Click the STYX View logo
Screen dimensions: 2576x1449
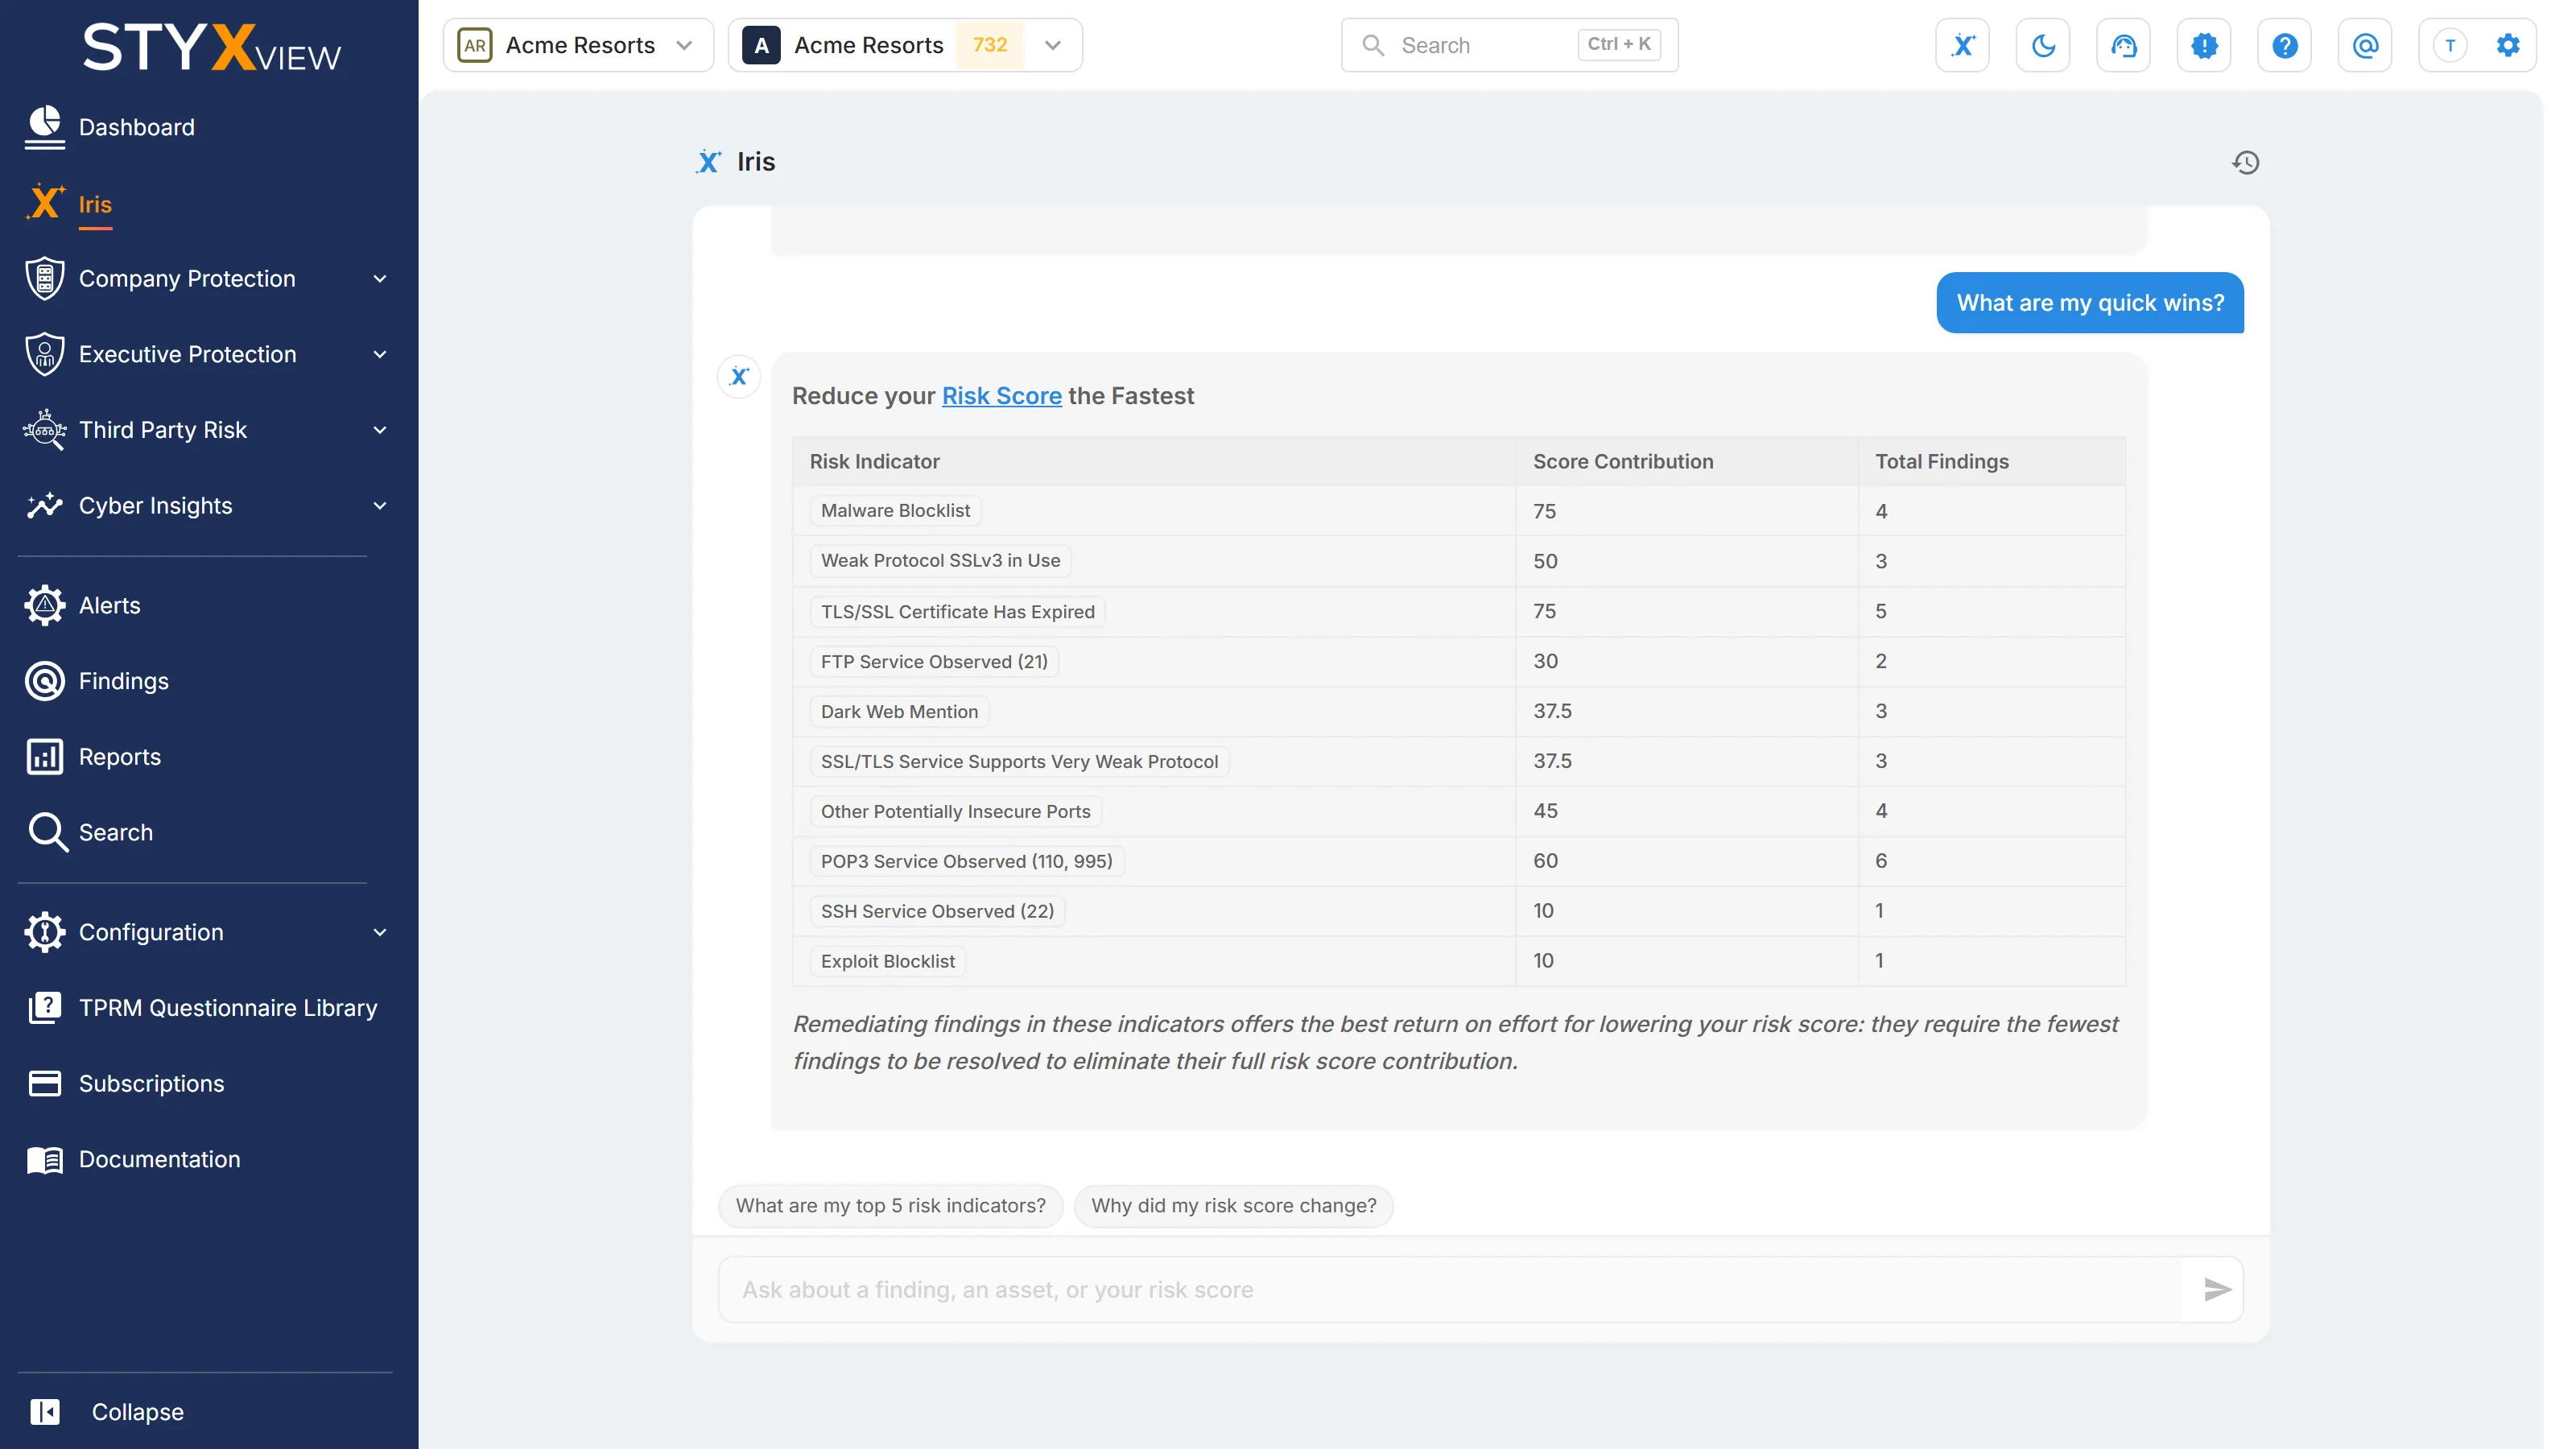(211, 48)
